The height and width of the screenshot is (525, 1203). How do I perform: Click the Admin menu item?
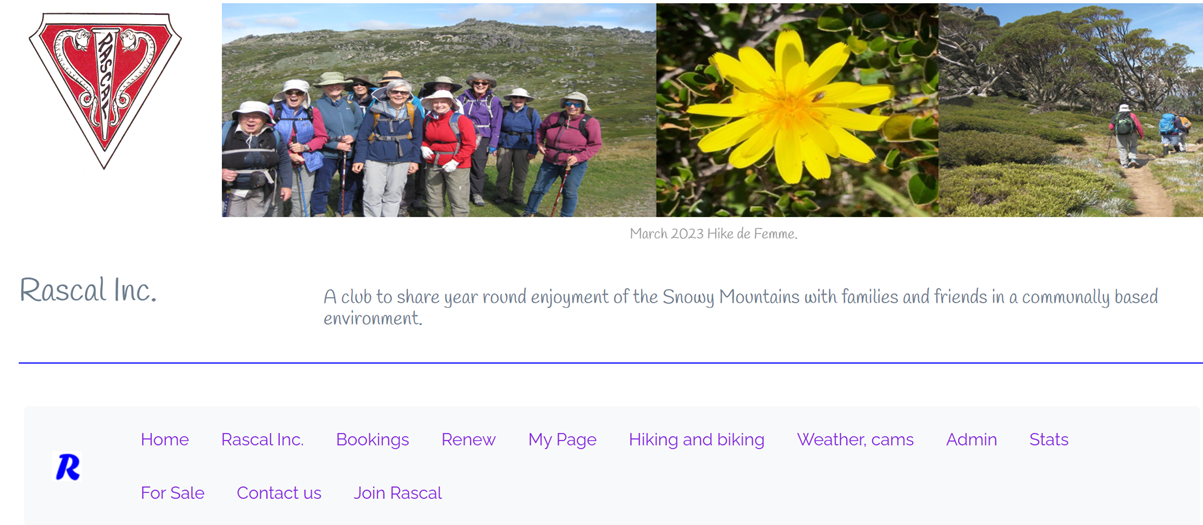(x=971, y=439)
